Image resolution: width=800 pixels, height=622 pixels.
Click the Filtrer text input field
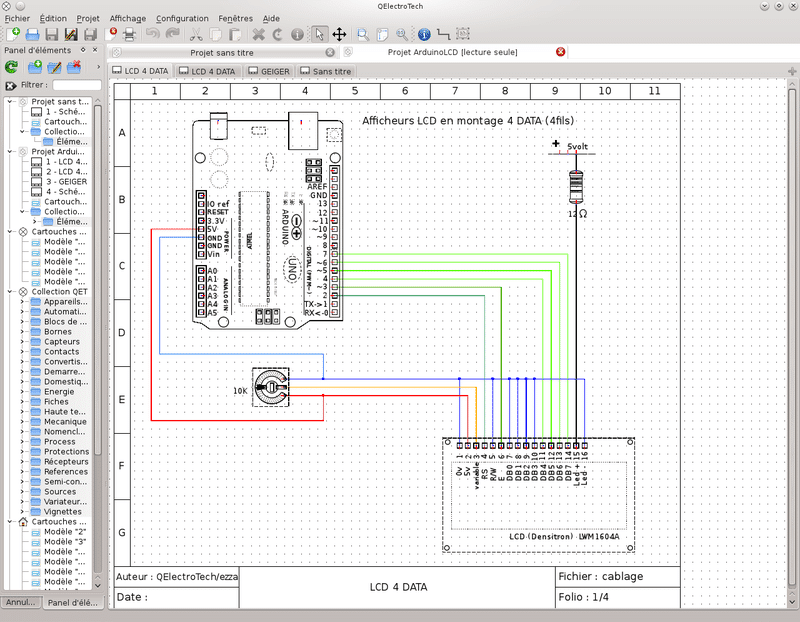pyautogui.click(x=76, y=86)
